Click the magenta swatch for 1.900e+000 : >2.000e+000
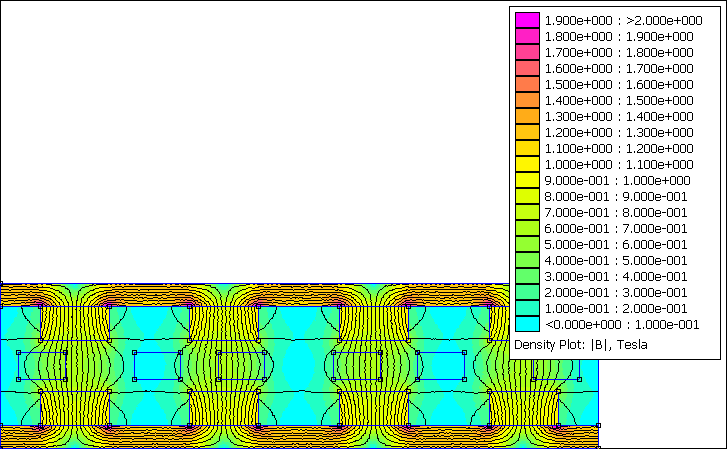727x449 pixels. pos(527,20)
